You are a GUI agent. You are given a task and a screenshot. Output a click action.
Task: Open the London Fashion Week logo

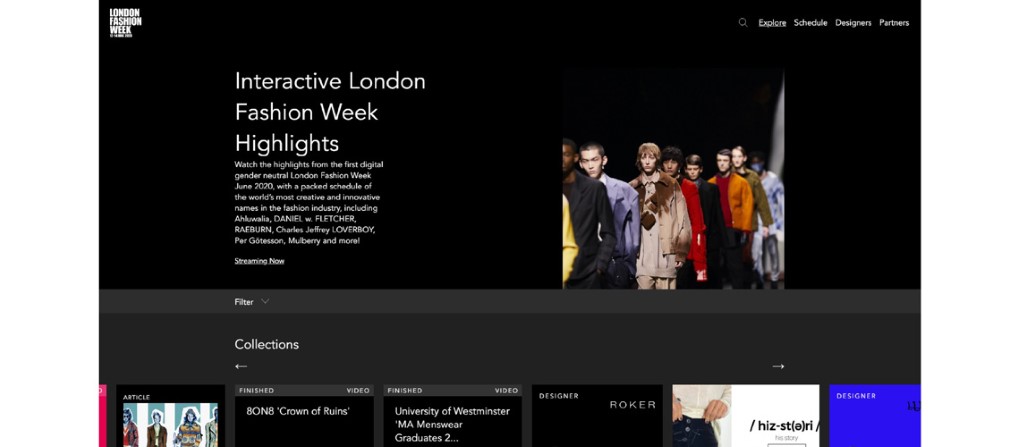125,23
